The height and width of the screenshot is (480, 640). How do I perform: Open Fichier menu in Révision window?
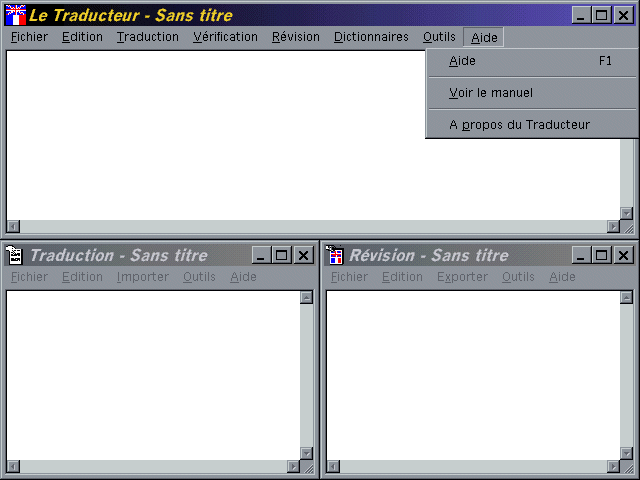point(349,277)
